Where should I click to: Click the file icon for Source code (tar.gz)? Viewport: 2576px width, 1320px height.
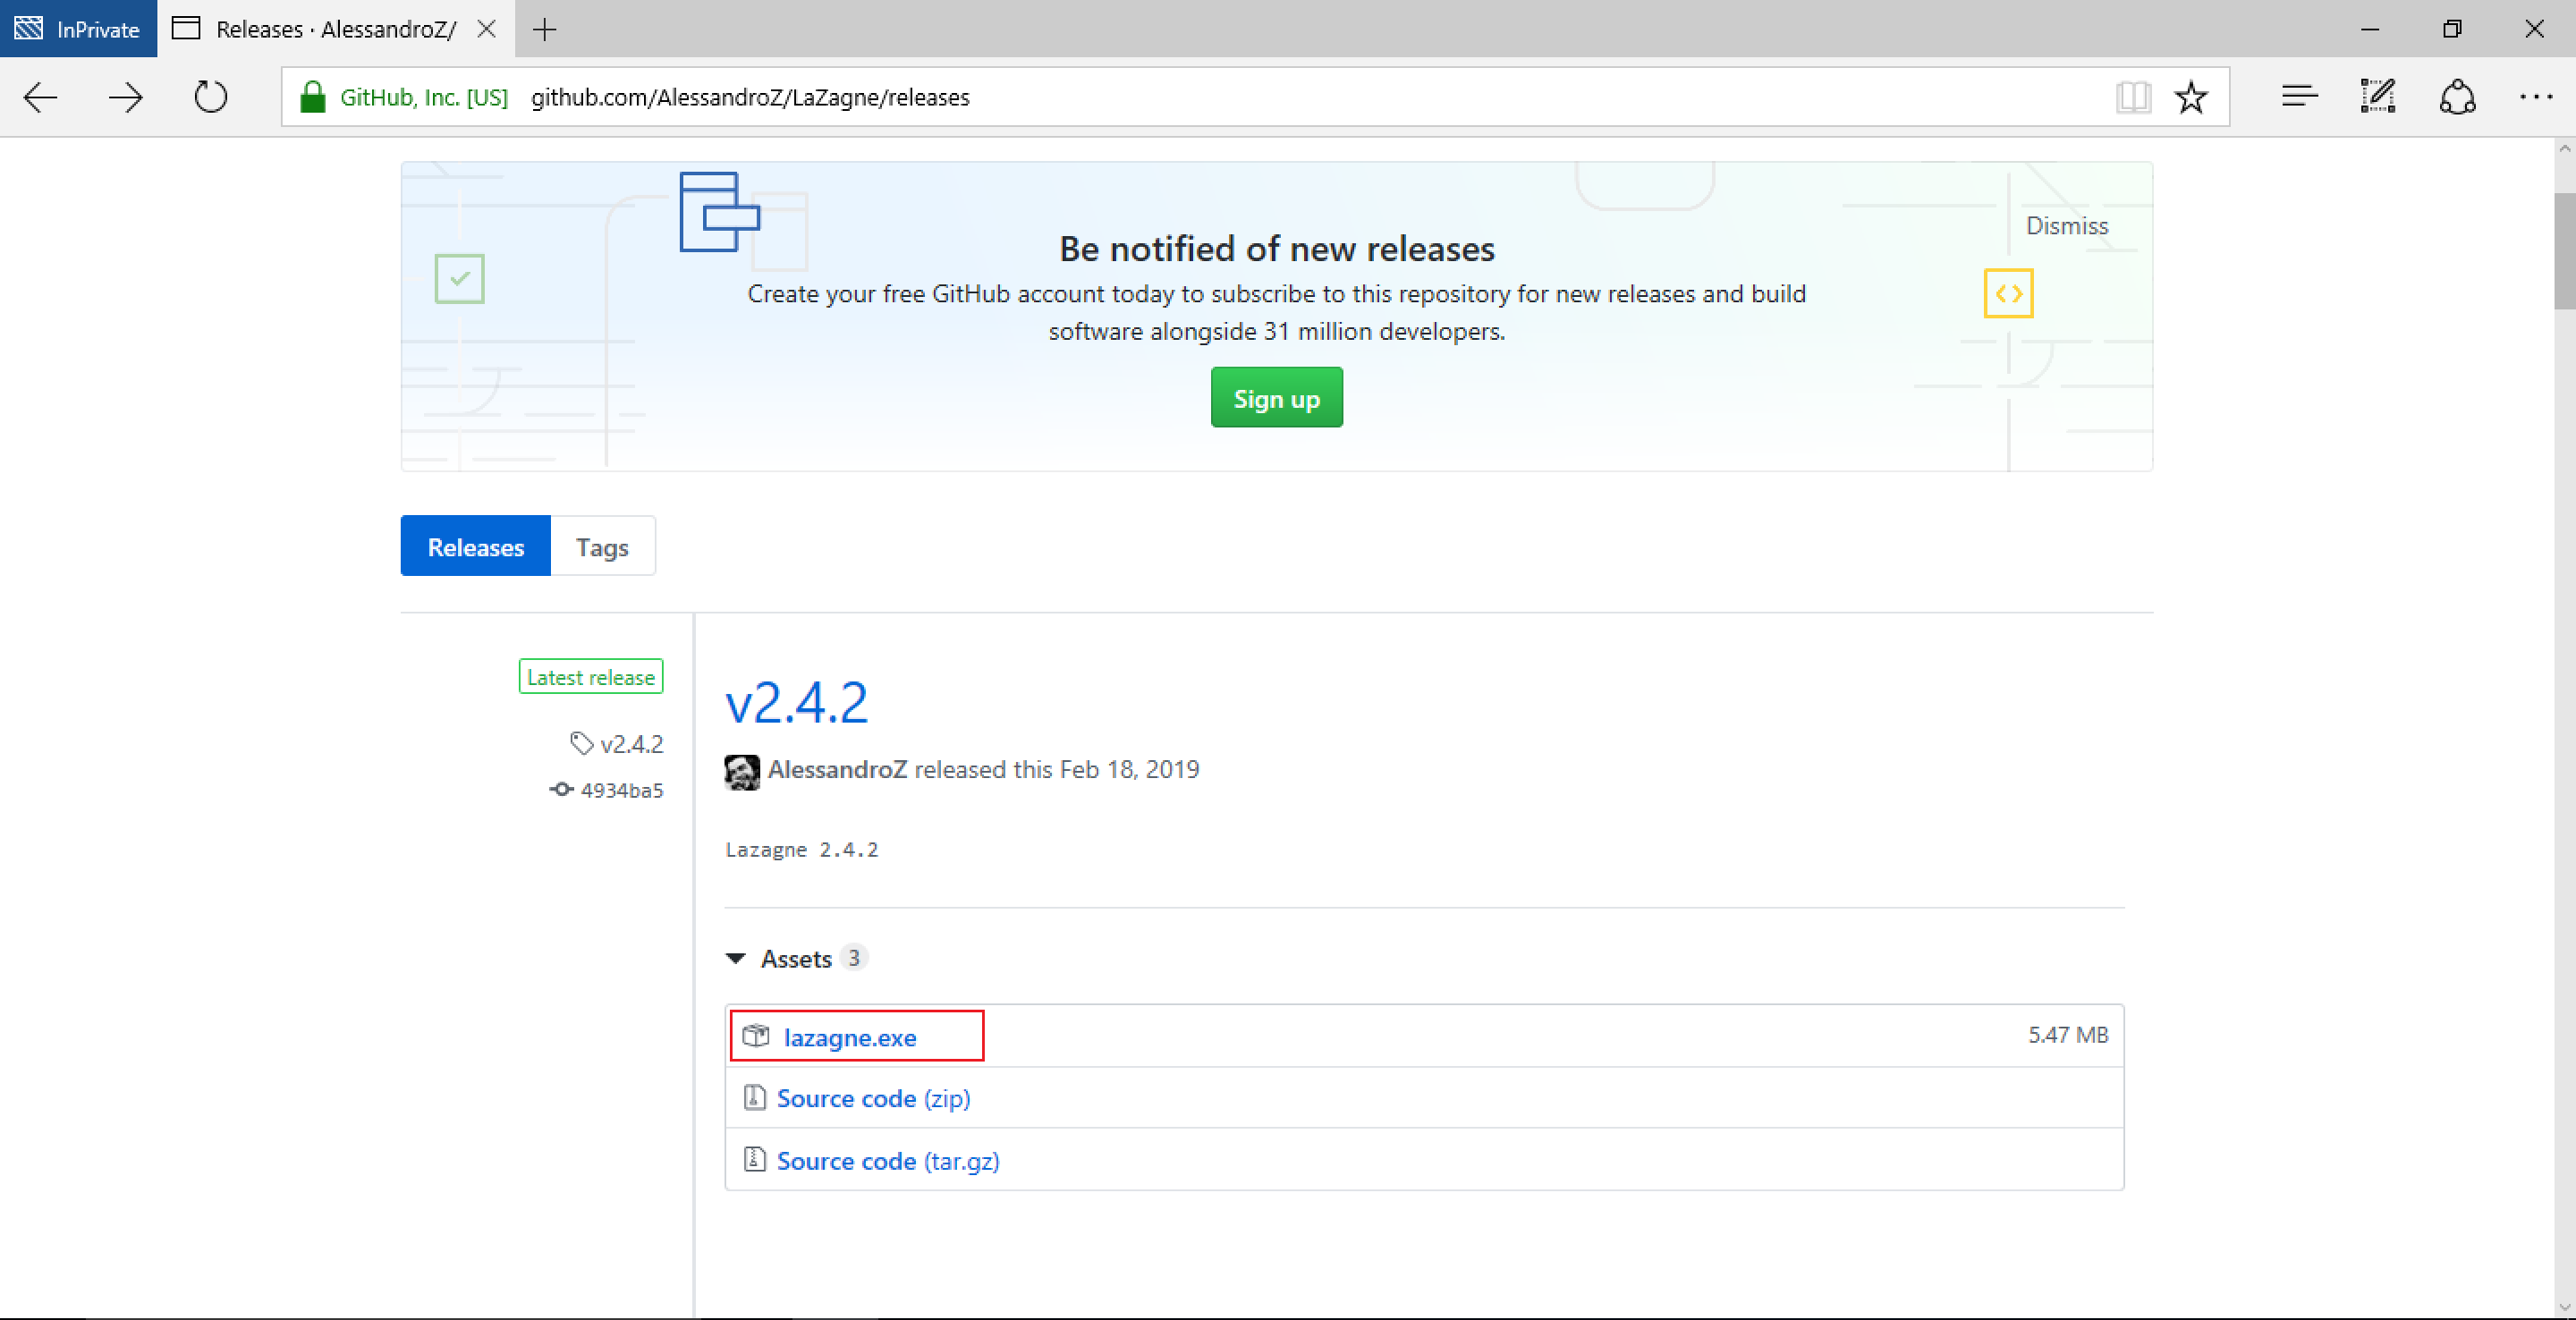[x=755, y=1159]
